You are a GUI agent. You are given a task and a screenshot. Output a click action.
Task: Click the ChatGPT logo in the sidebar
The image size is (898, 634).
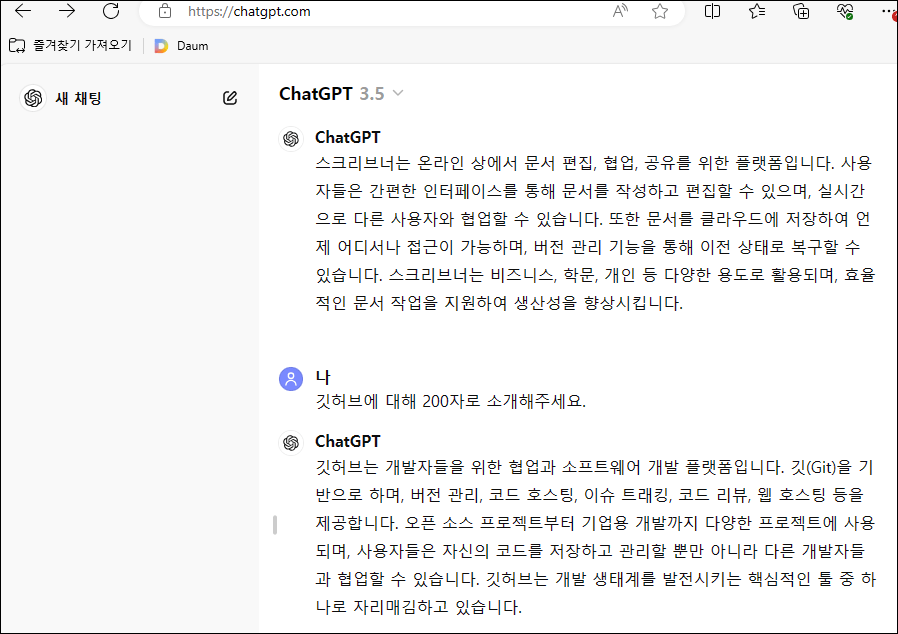tap(33, 98)
